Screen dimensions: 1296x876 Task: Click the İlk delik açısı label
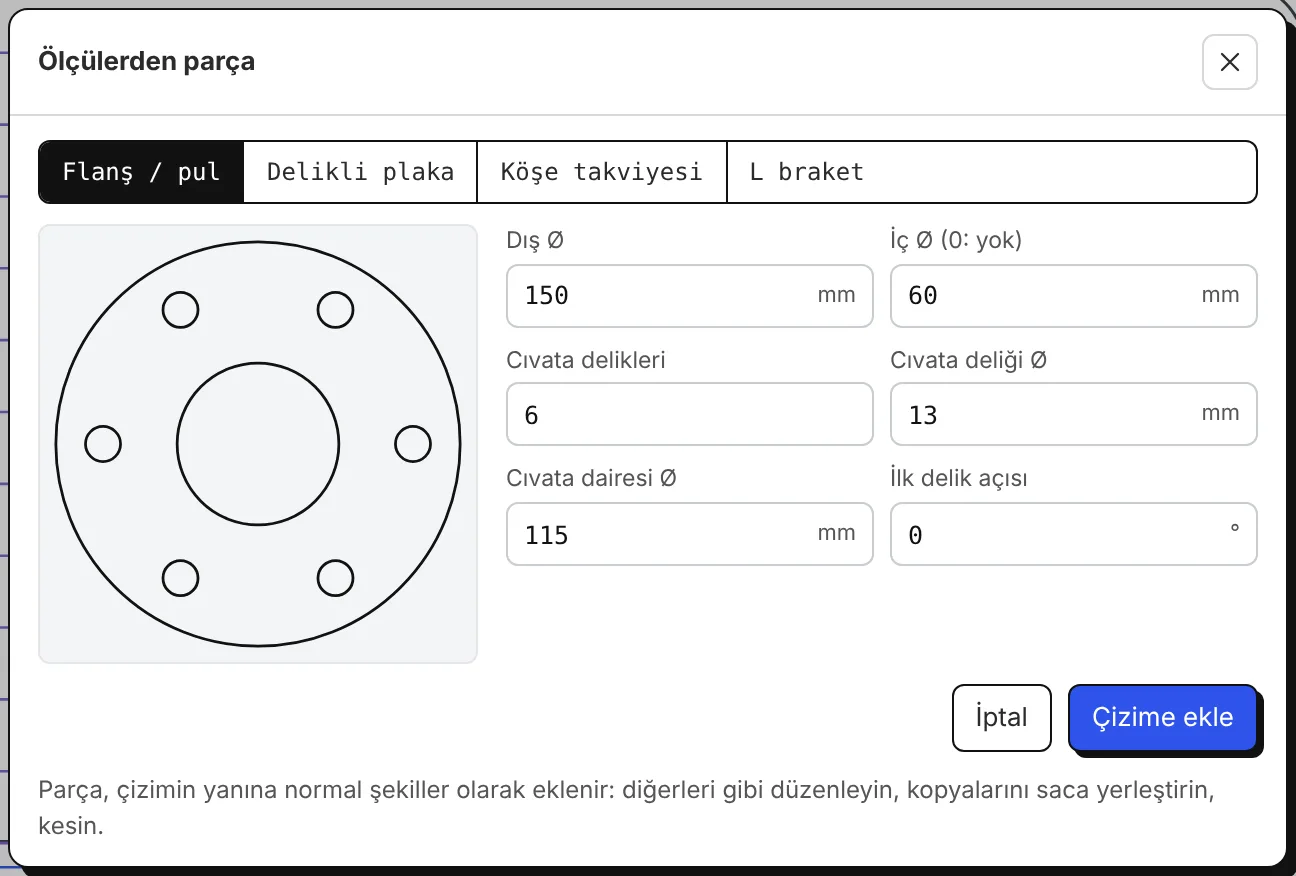point(959,478)
